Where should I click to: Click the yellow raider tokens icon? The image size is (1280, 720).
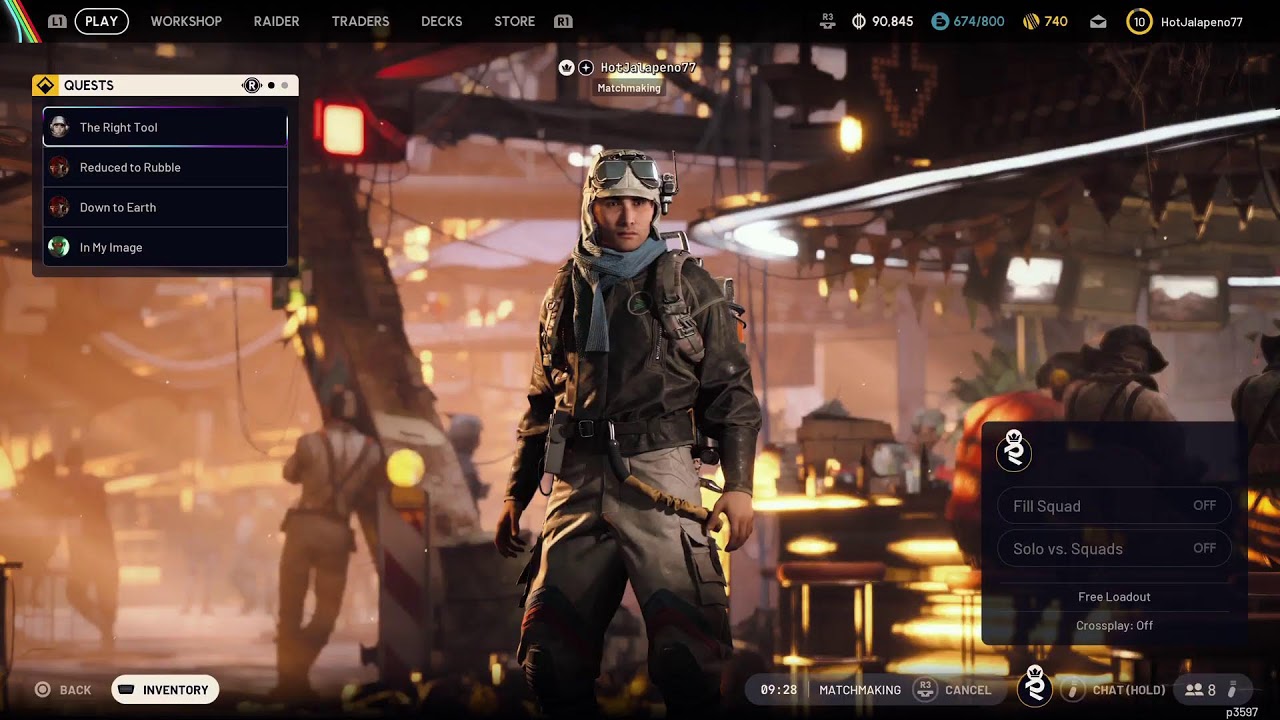[x=1031, y=21]
